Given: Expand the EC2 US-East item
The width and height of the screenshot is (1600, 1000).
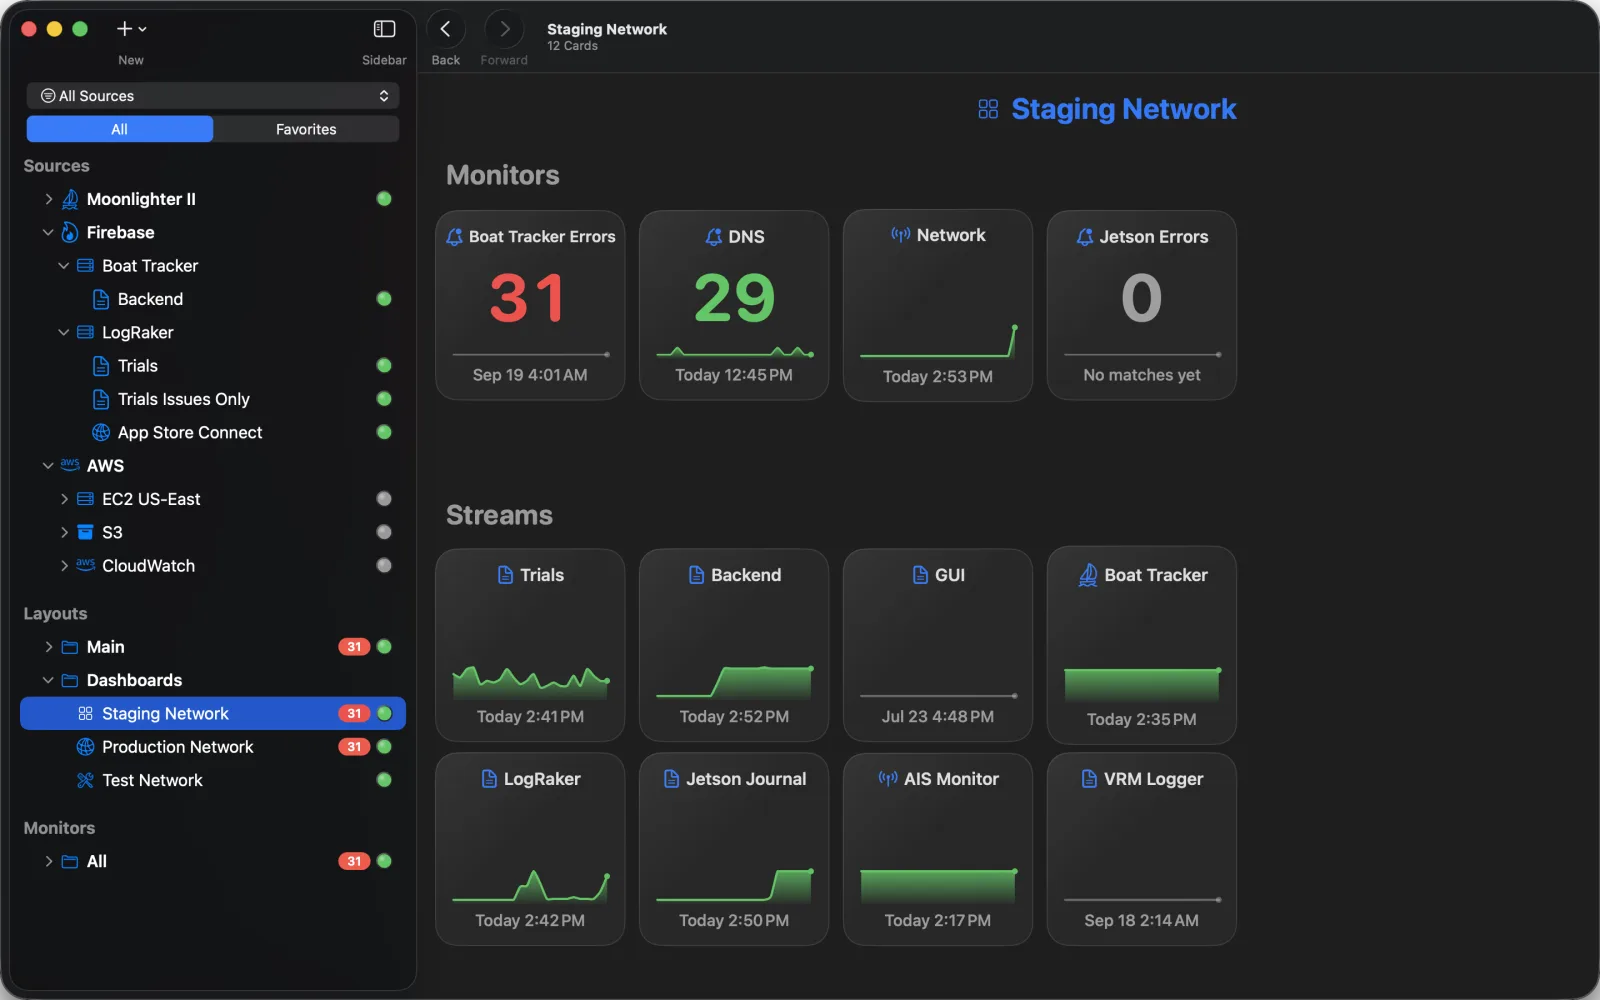Looking at the screenshot, I should (x=64, y=499).
